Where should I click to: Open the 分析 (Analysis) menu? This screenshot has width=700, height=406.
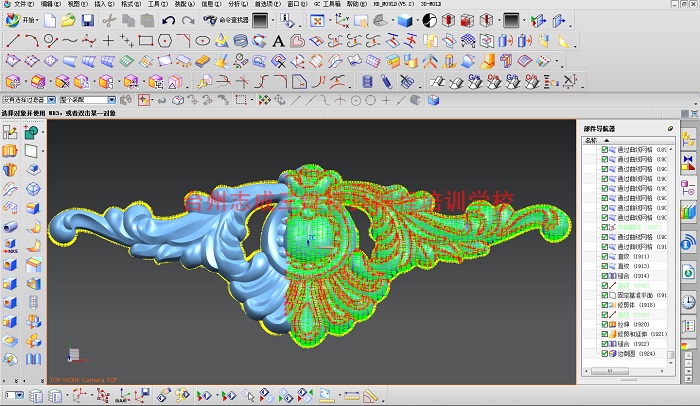pos(238,4)
